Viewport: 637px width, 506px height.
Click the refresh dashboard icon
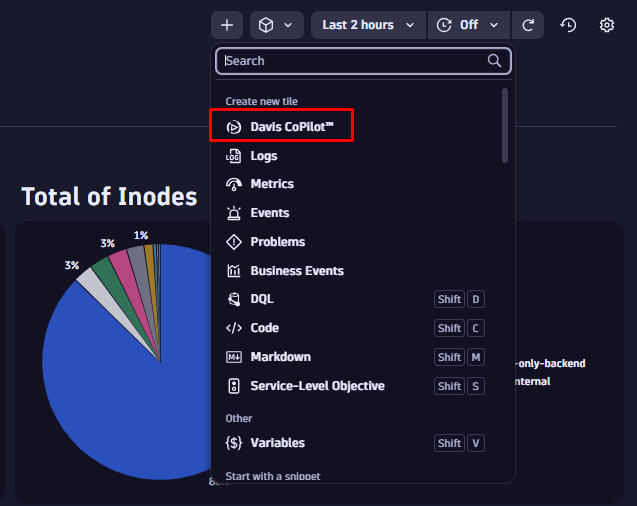click(x=528, y=25)
